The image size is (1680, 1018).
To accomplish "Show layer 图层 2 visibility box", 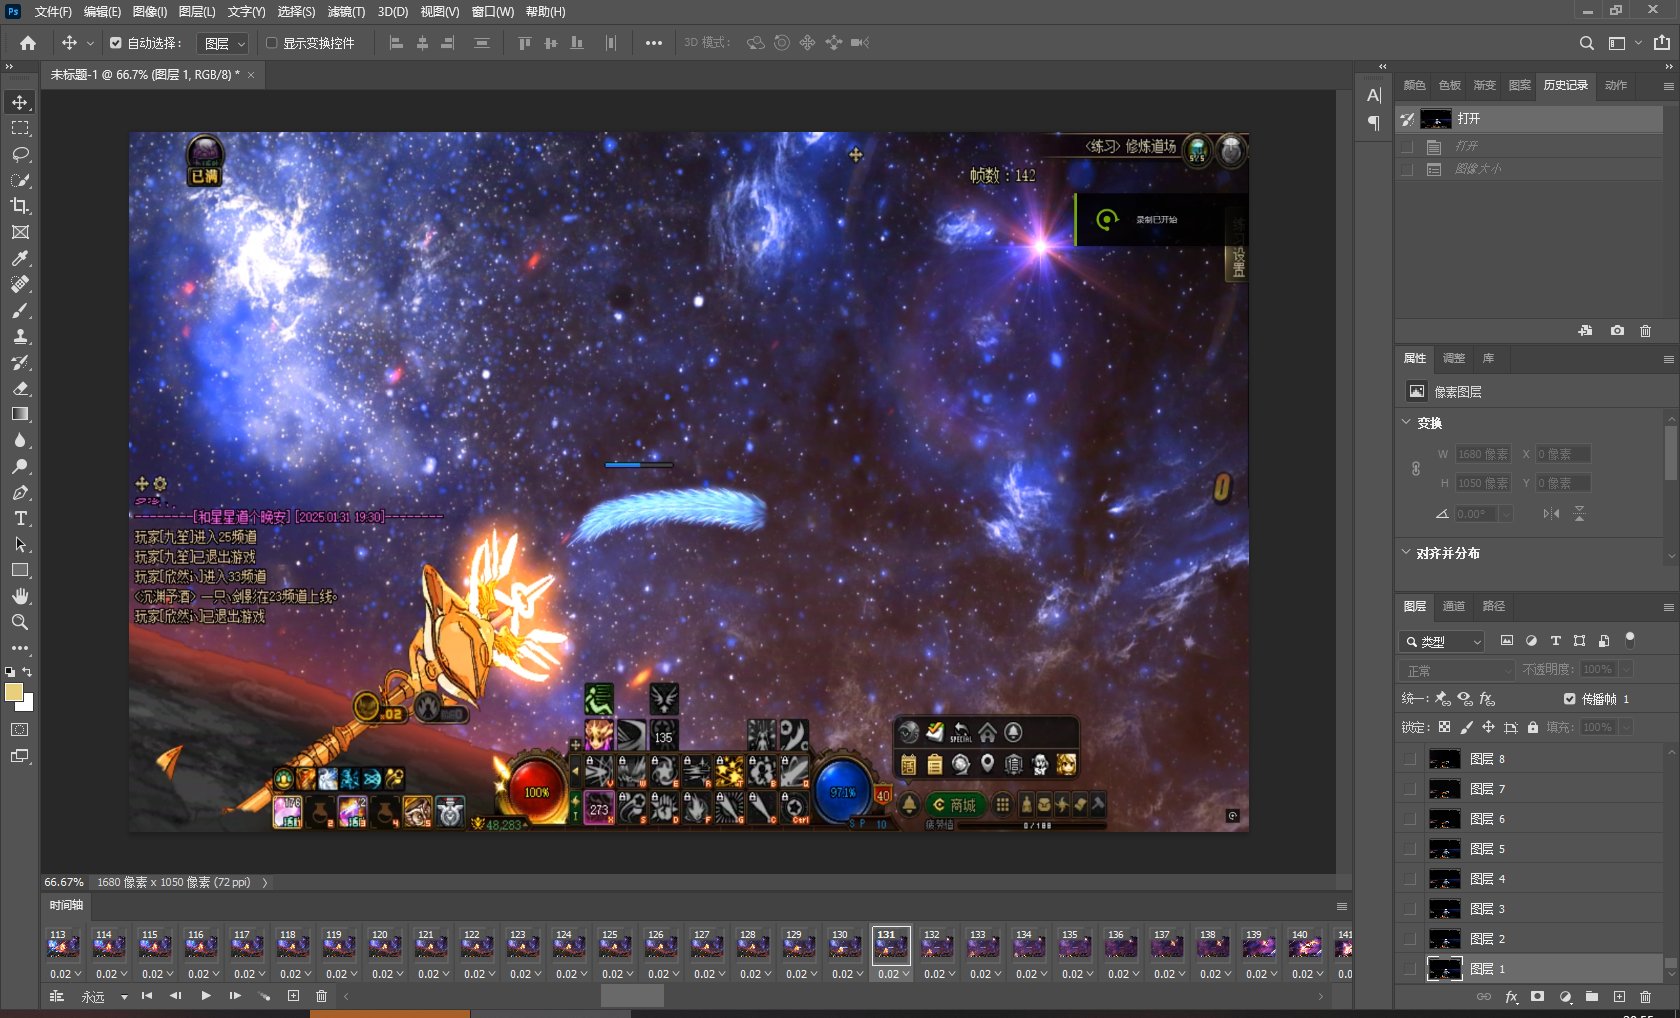I will [x=1410, y=939].
